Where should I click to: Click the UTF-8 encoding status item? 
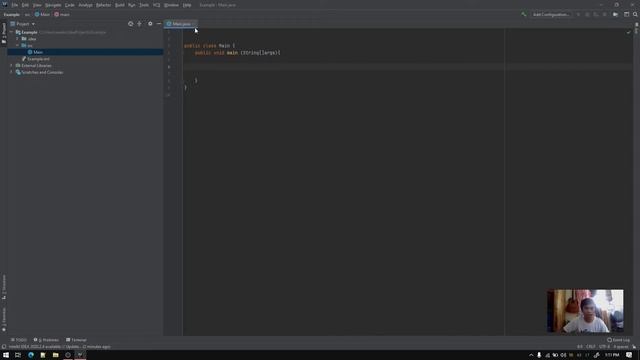pos(604,347)
